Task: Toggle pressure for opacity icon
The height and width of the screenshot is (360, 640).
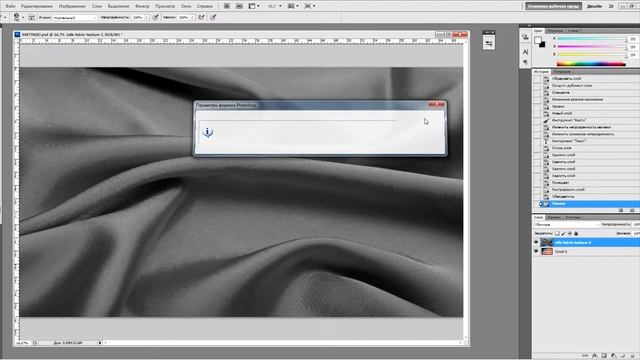Action: pyautogui.click(x=156, y=17)
